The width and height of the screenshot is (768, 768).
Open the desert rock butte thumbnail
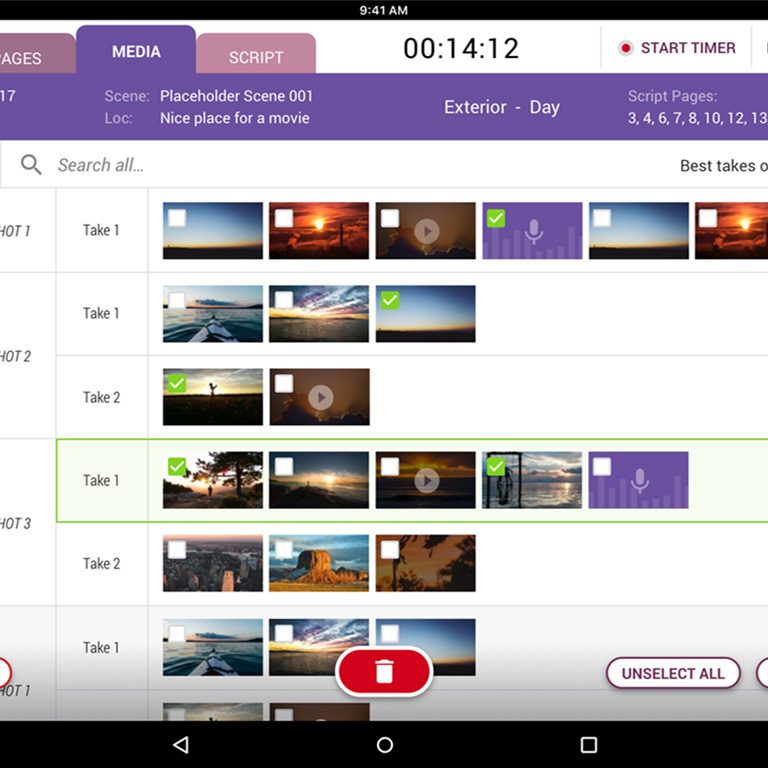click(x=319, y=563)
